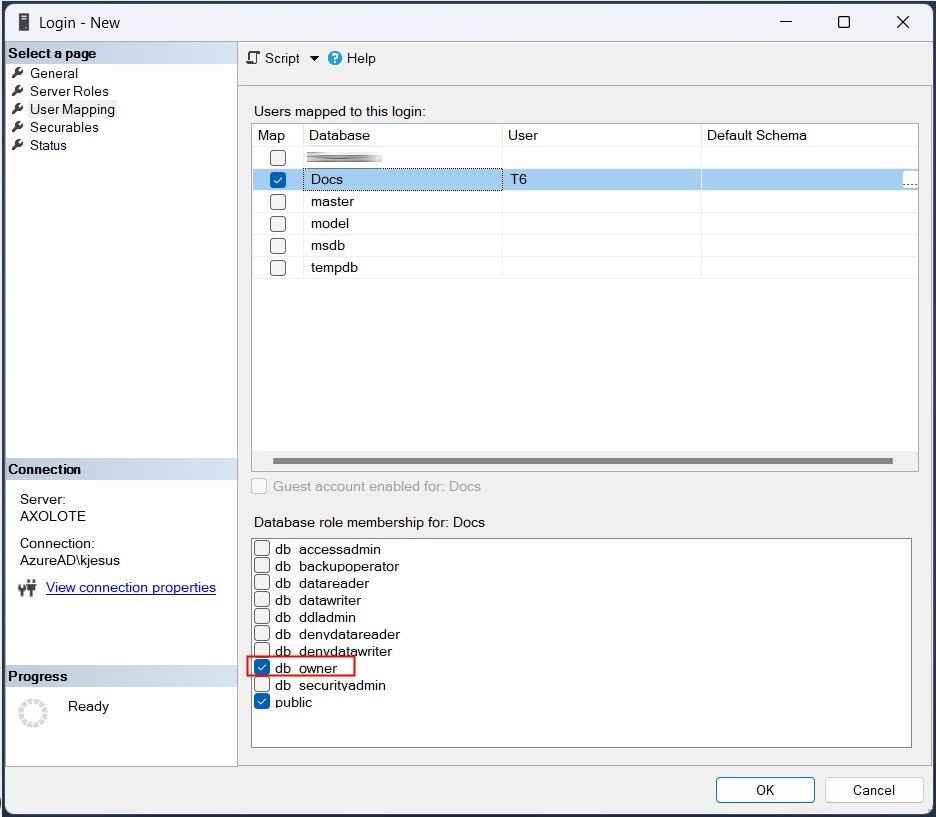The width and height of the screenshot is (936, 817).
Task: Check the Map box for model
Action: pos(278,224)
